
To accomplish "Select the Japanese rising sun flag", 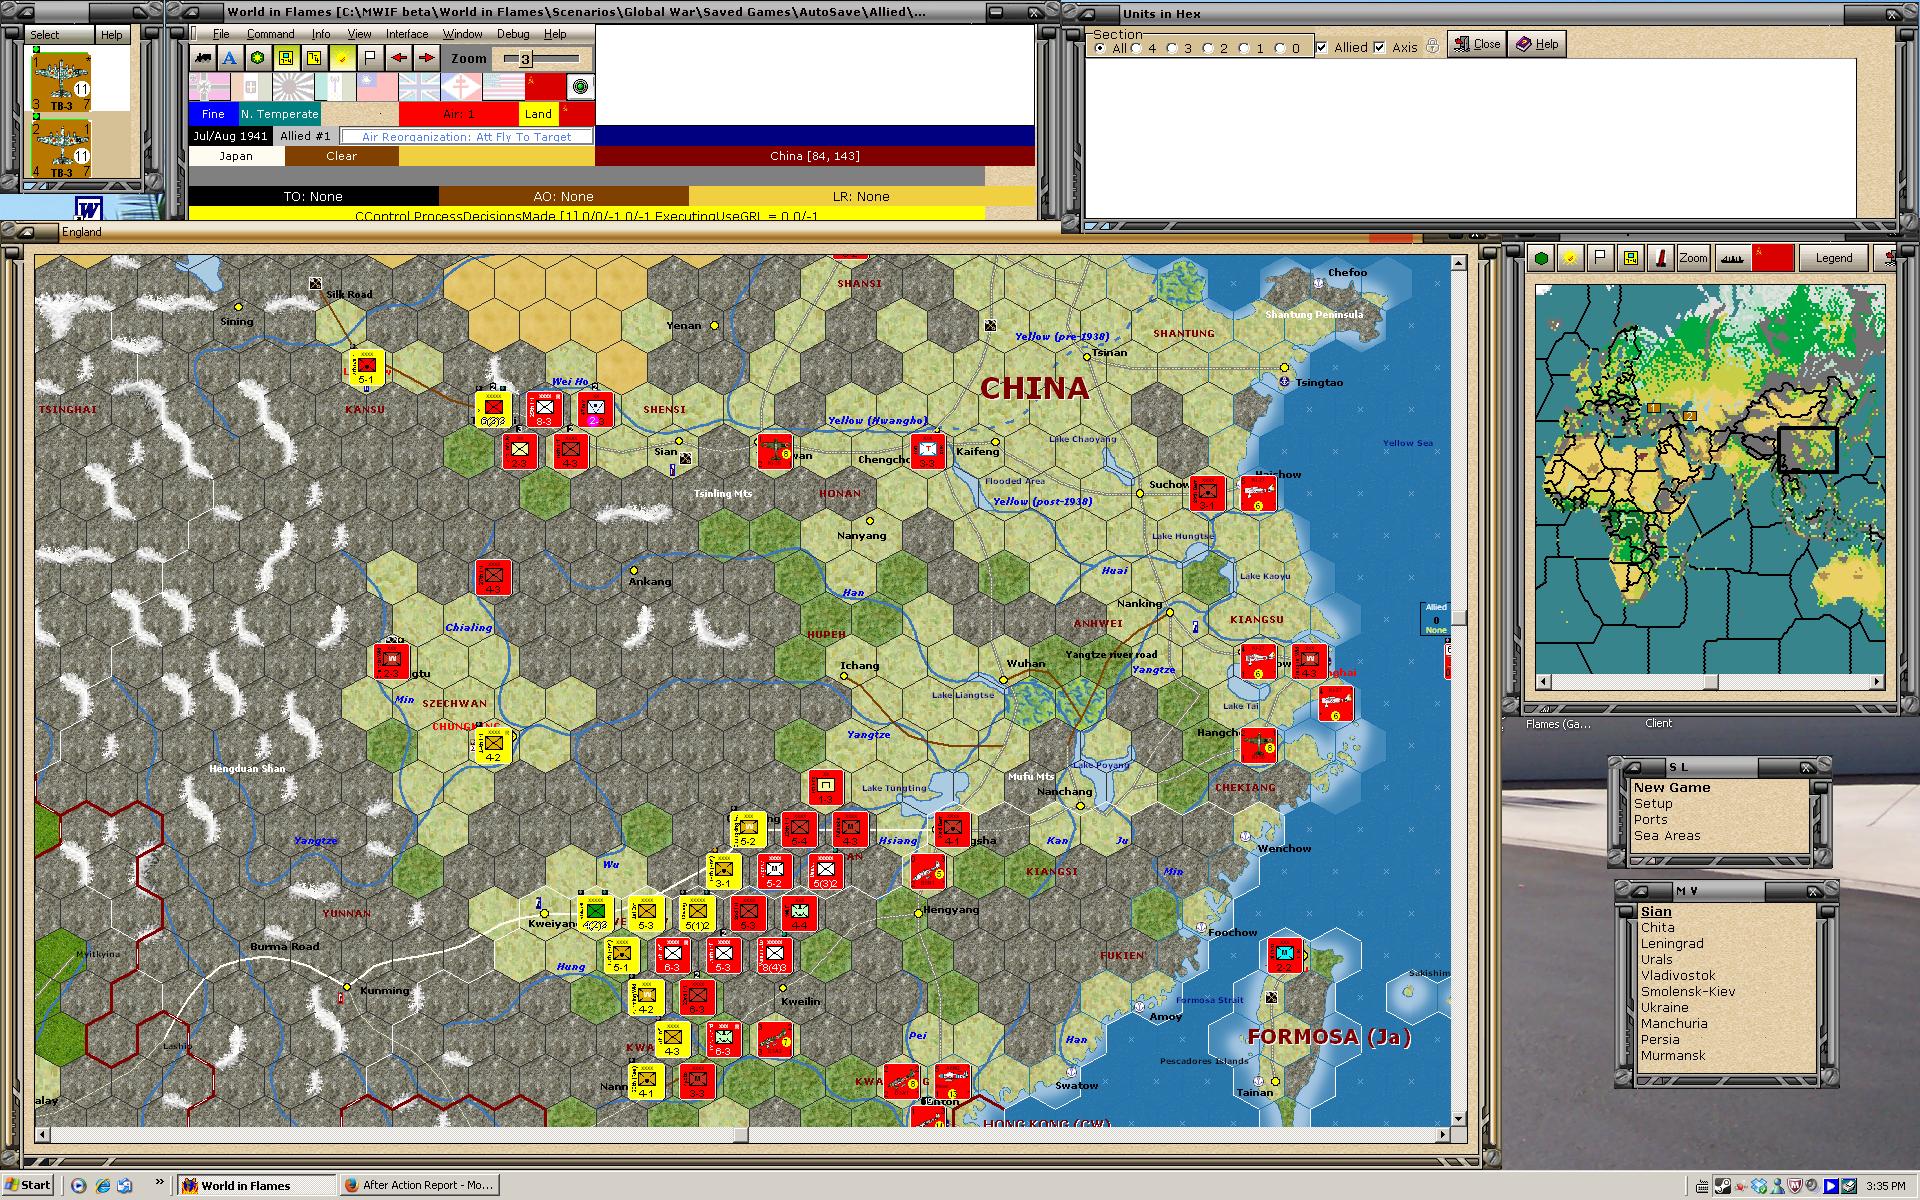I will (x=293, y=87).
